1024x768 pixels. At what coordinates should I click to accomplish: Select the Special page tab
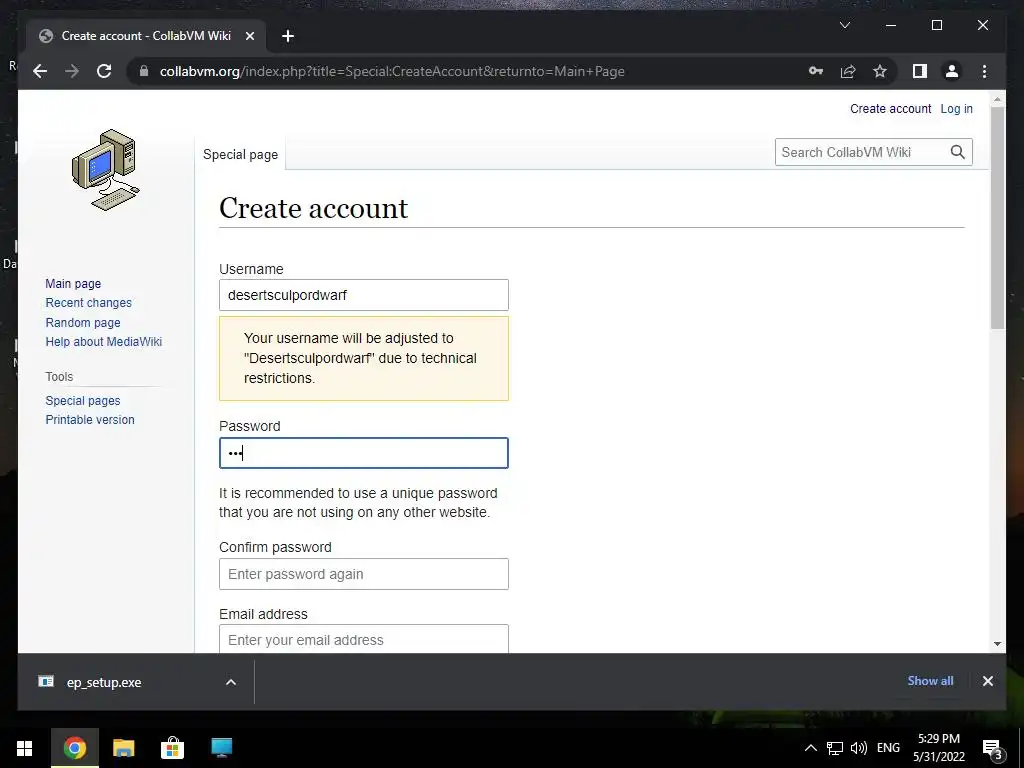[240, 155]
